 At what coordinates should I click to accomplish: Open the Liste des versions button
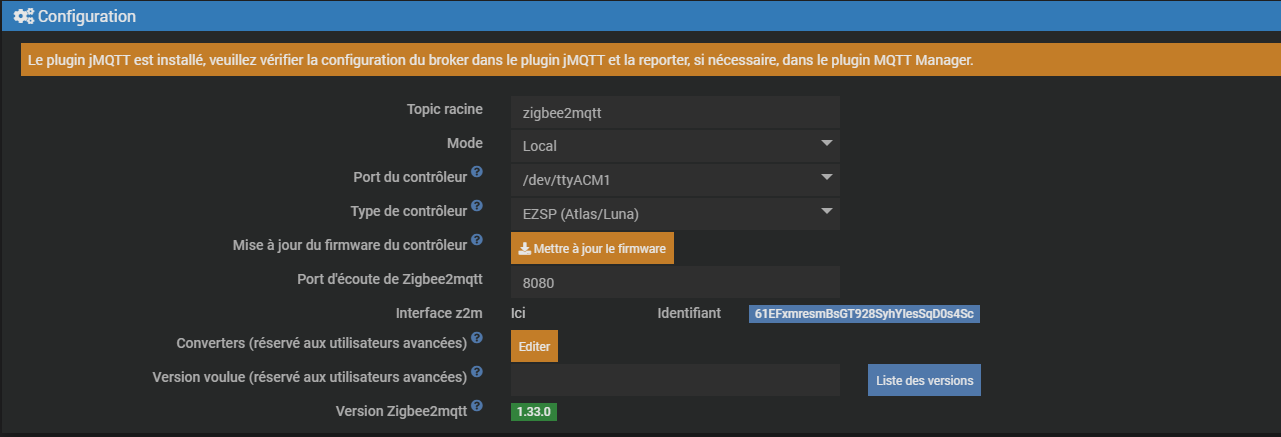tap(923, 380)
